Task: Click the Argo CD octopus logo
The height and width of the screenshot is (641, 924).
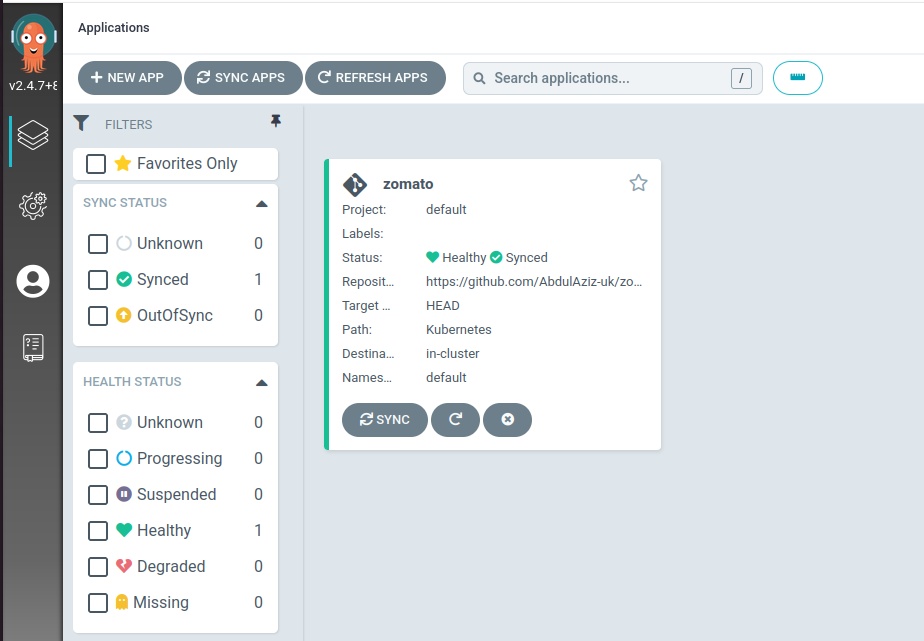Action: tap(33, 42)
